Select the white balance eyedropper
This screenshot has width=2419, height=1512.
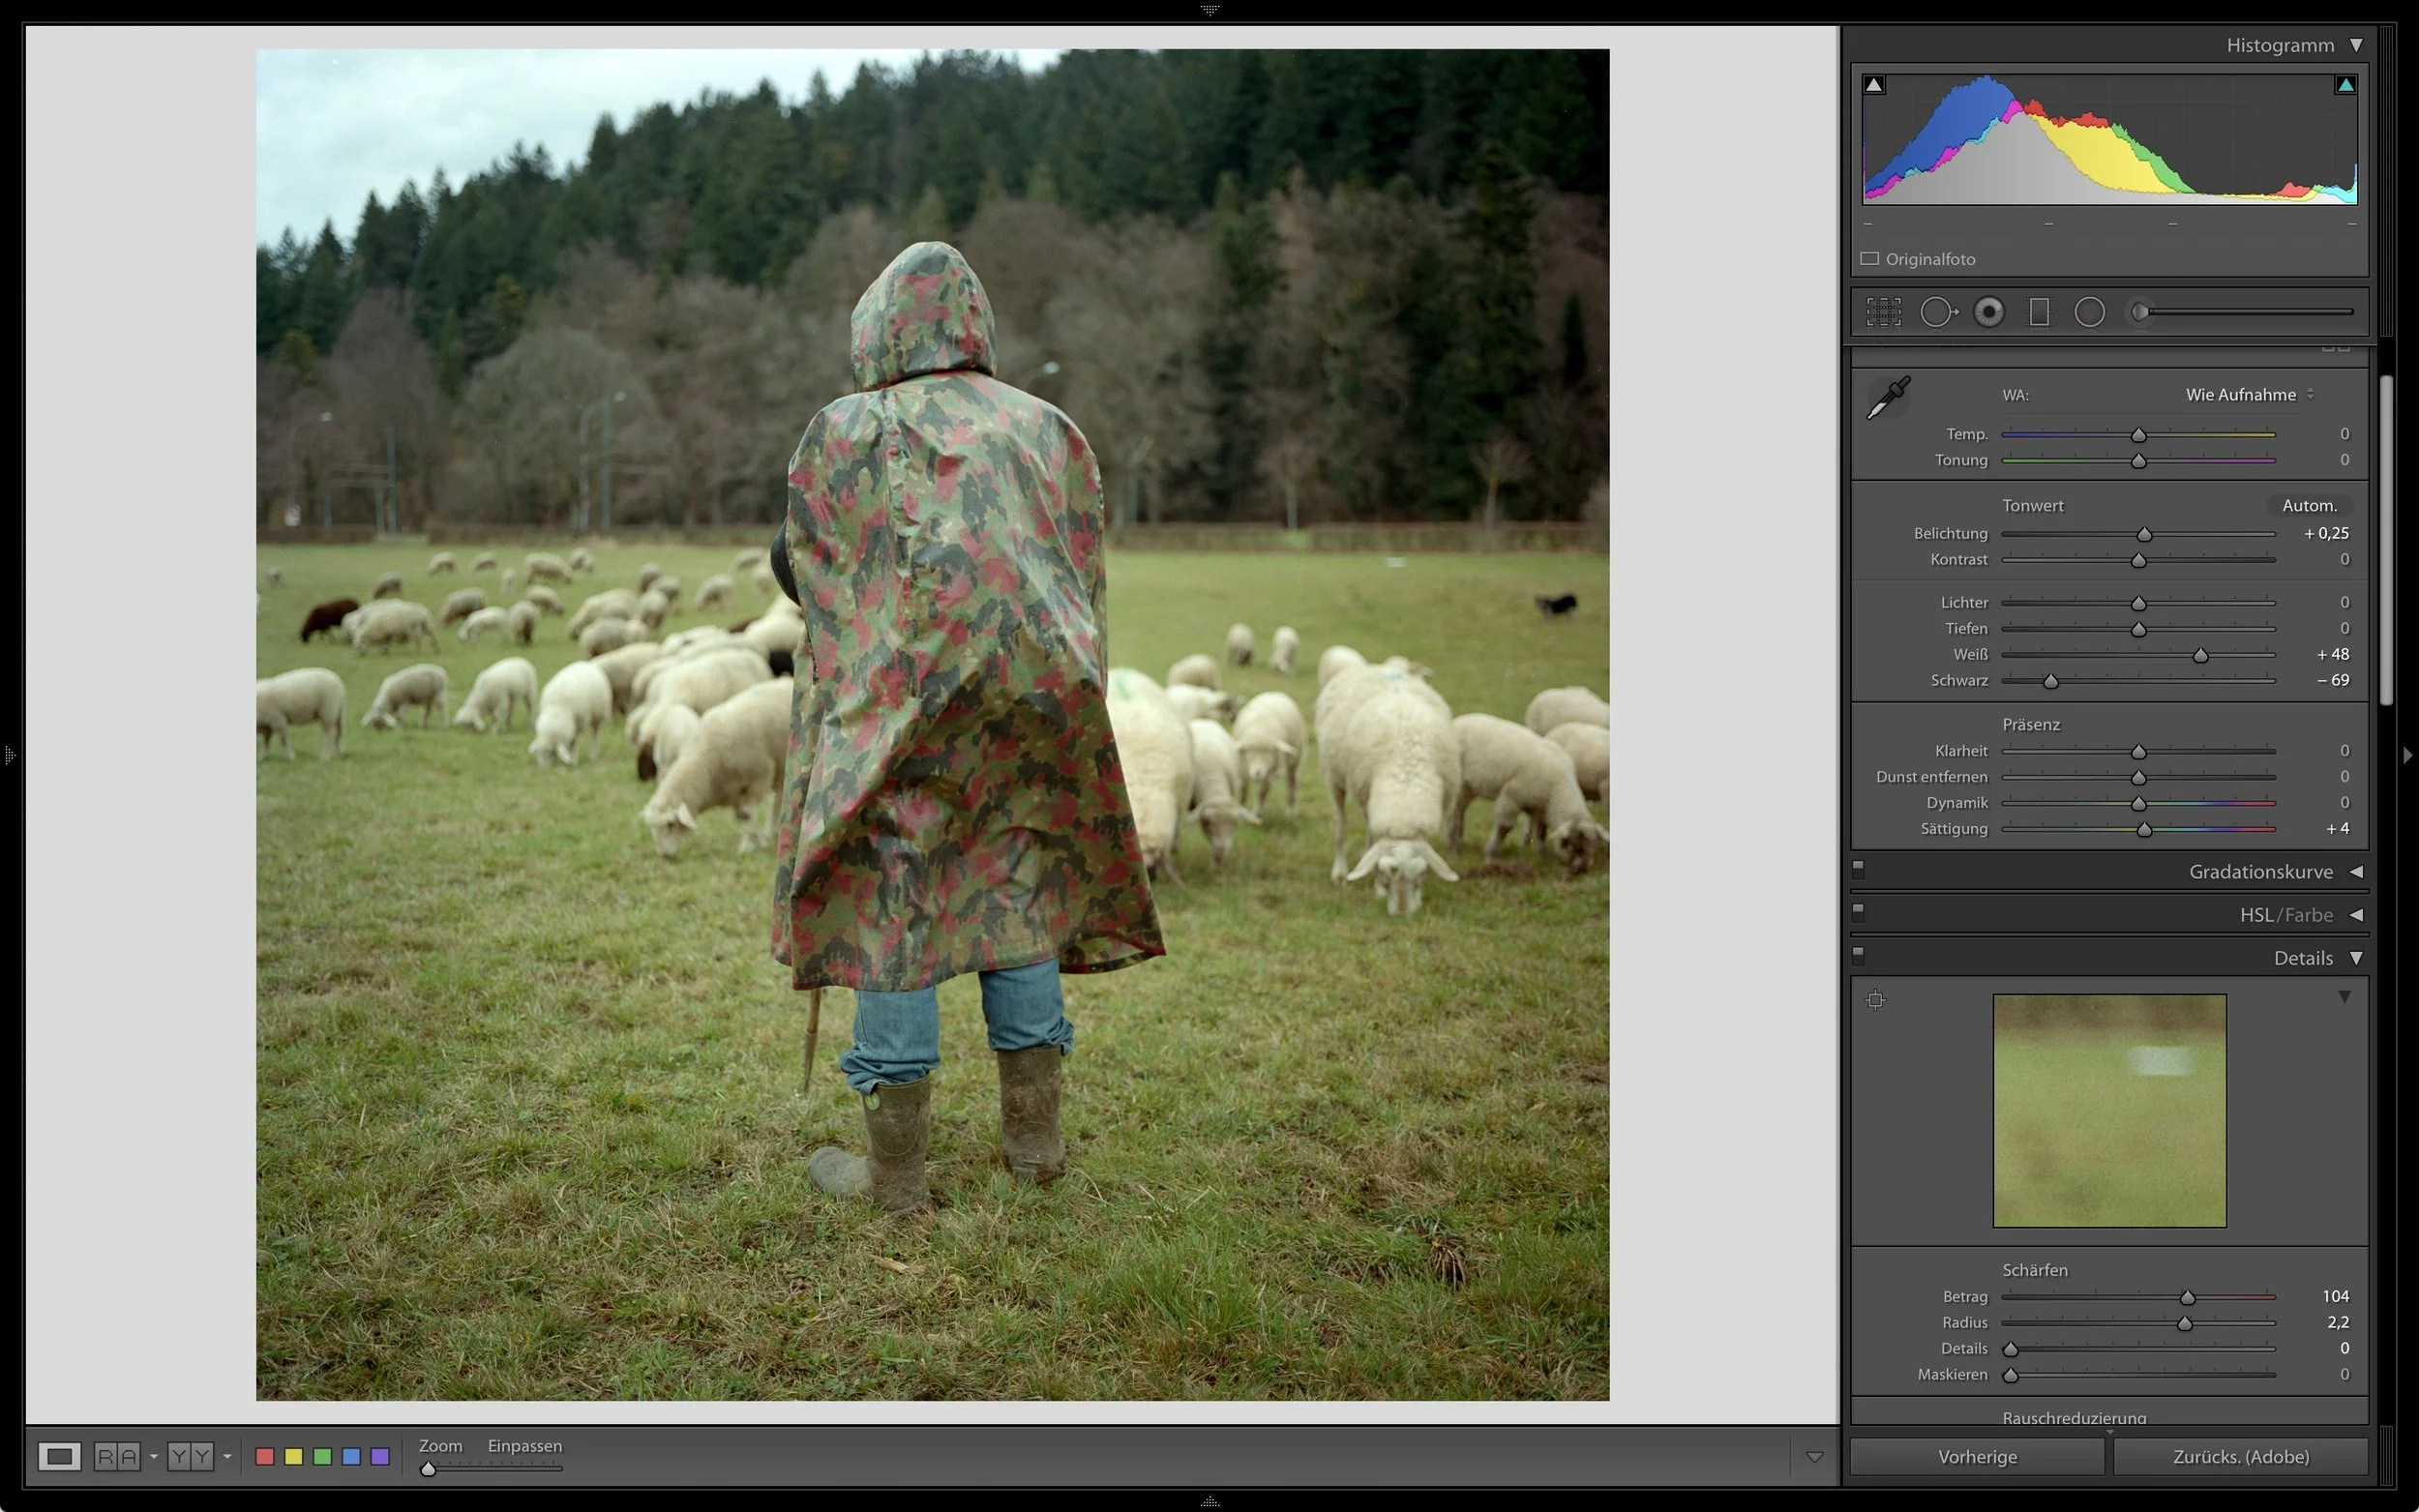1888,398
